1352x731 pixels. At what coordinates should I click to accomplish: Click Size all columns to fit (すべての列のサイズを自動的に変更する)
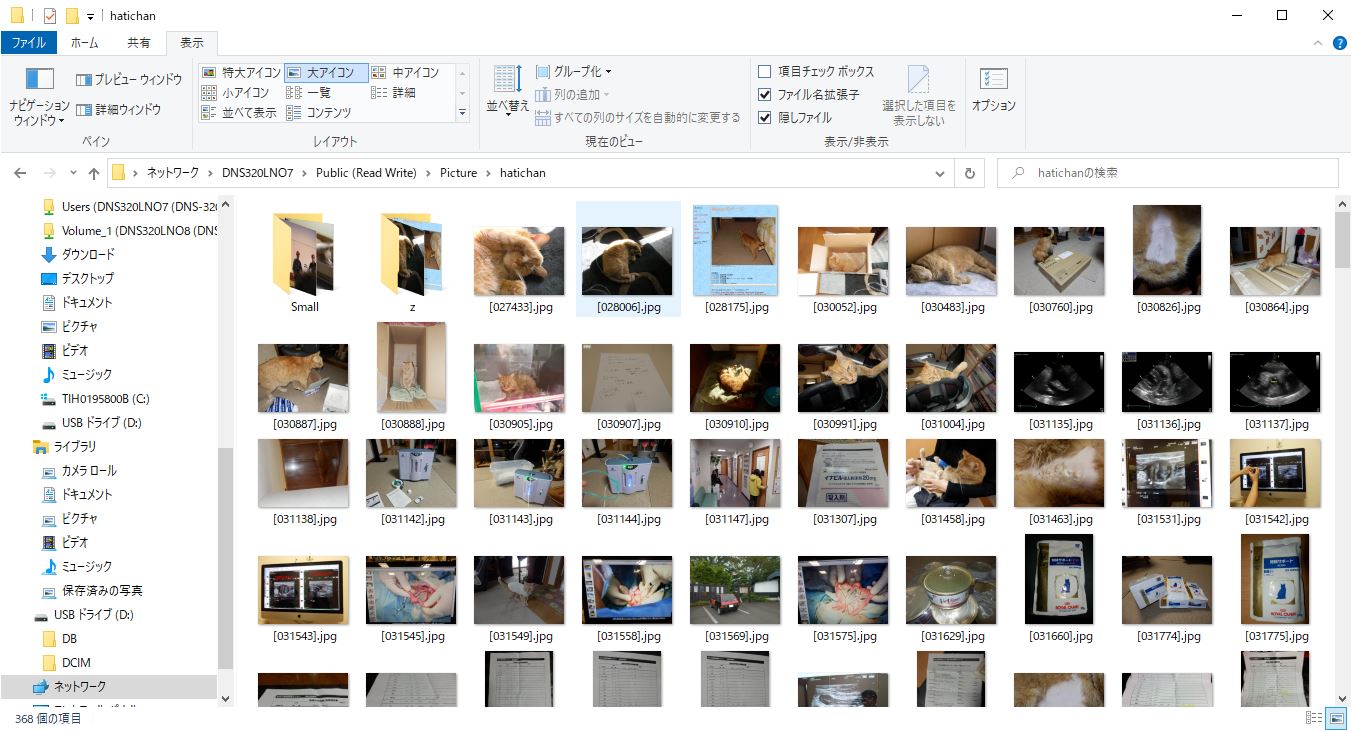click(638, 118)
